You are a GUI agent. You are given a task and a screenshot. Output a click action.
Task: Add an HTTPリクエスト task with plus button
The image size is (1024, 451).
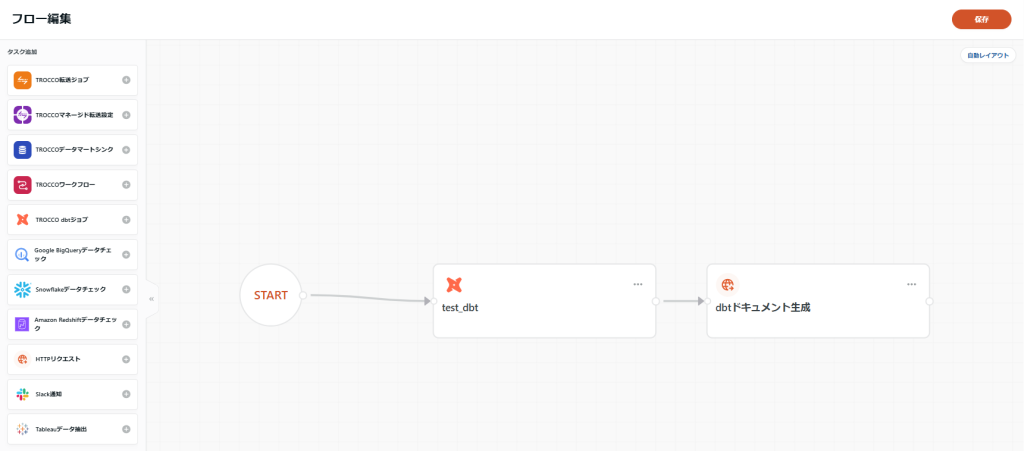point(126,359)
